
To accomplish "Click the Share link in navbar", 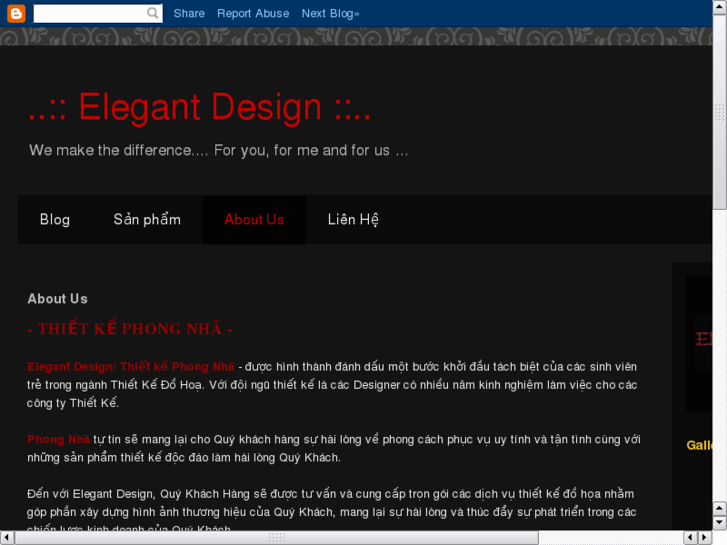I will point(189,13).
